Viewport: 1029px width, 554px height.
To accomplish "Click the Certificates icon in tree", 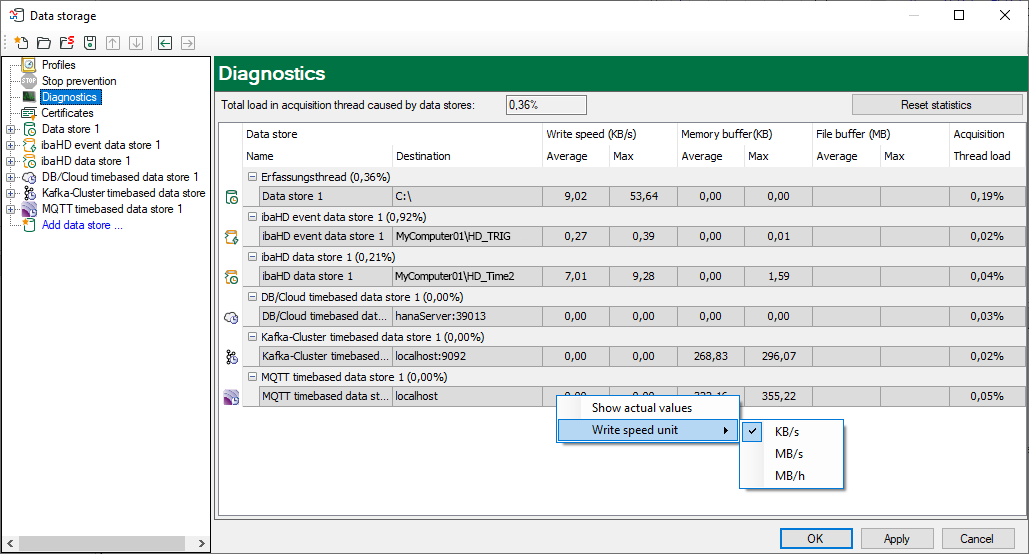I will (29, 113).
